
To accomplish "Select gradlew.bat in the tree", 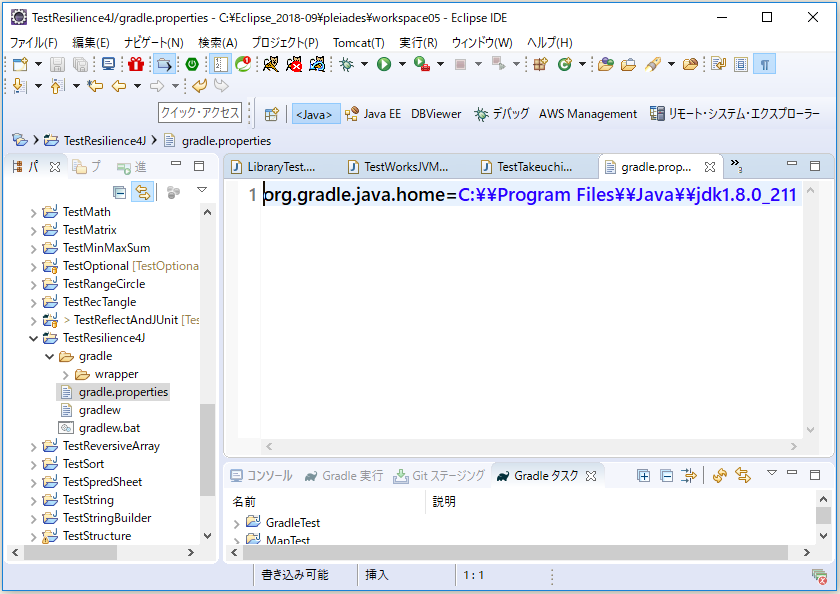I will tap(109, 428).
